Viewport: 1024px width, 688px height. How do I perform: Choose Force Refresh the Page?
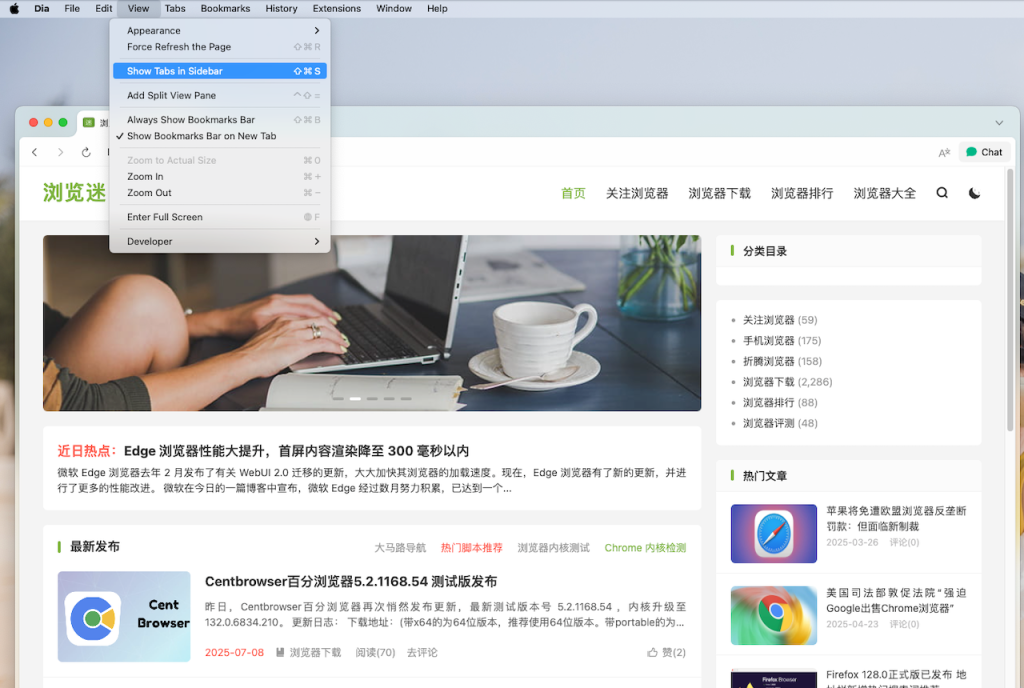220,47
